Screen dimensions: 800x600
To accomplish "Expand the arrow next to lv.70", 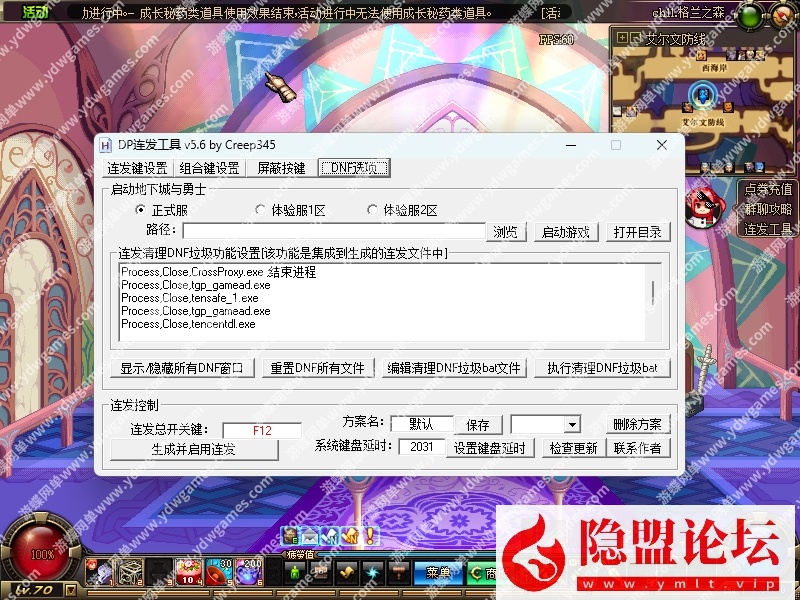I will [x=70, y=591].
